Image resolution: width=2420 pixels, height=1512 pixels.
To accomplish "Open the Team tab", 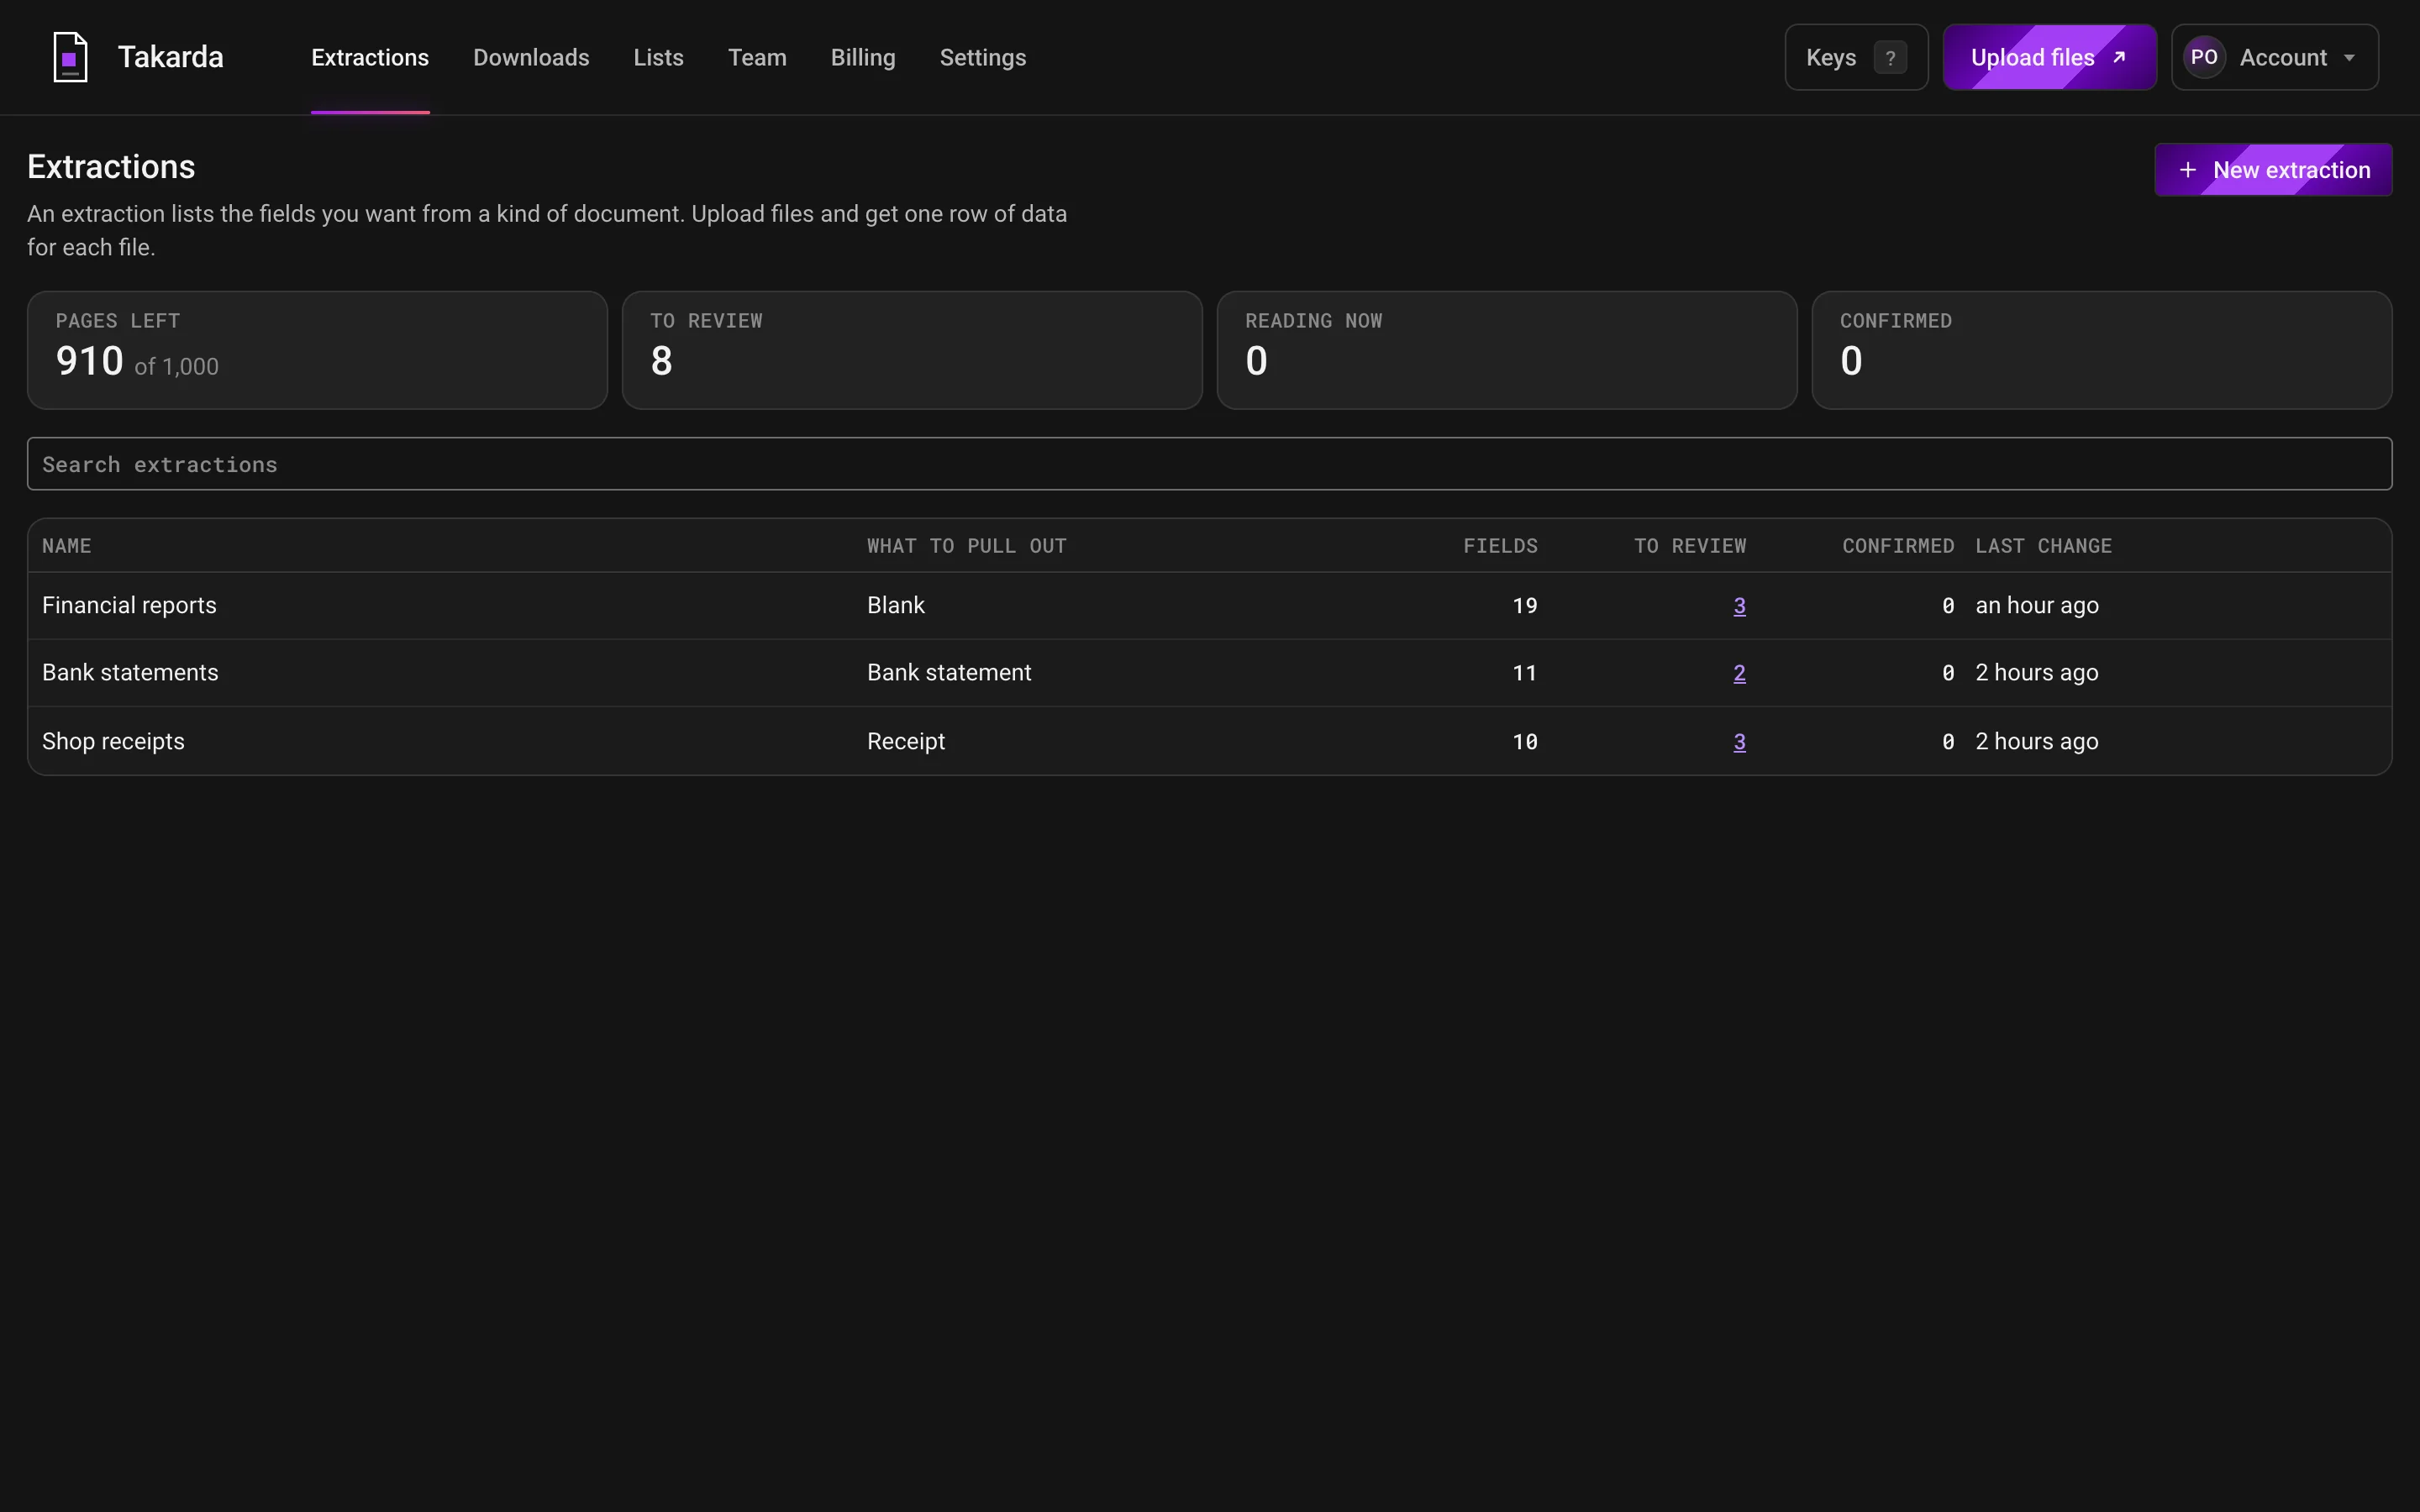I will 757,58.
